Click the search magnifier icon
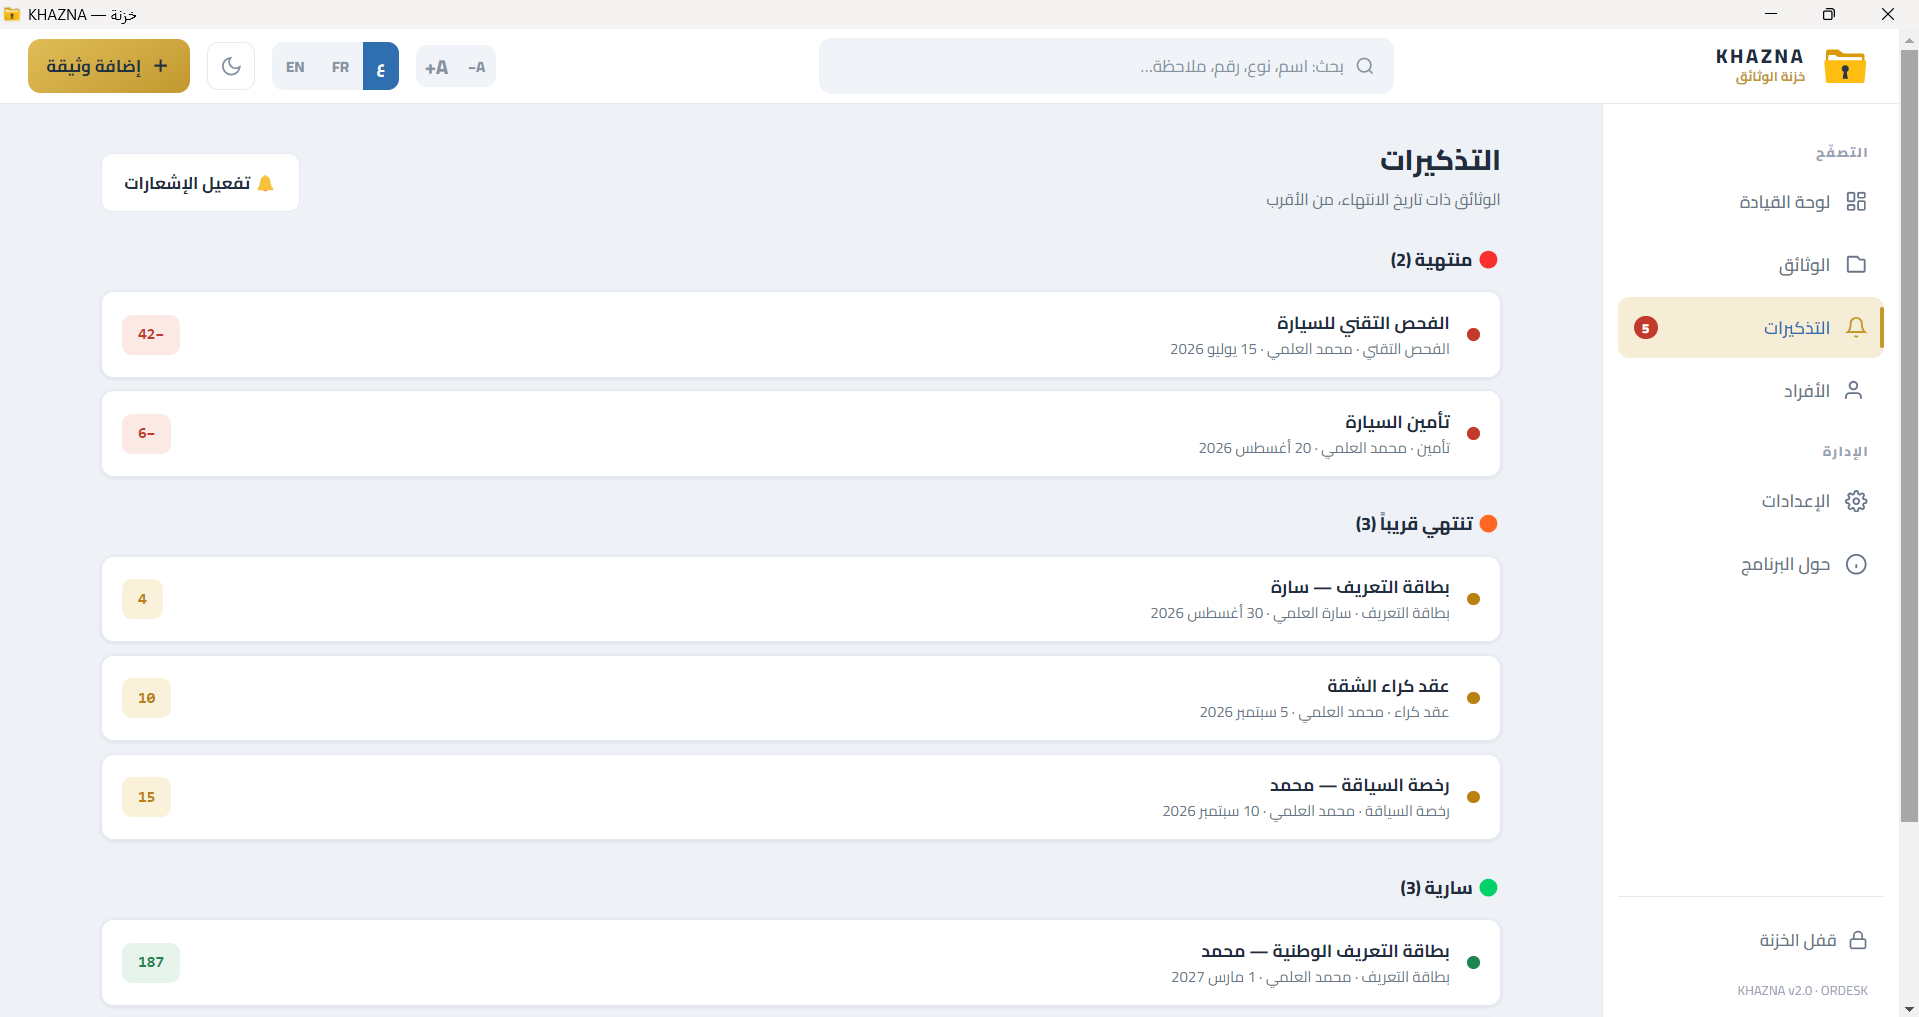The height and width of the screenshot is (1017, 1919). [x=1365, y=66]
